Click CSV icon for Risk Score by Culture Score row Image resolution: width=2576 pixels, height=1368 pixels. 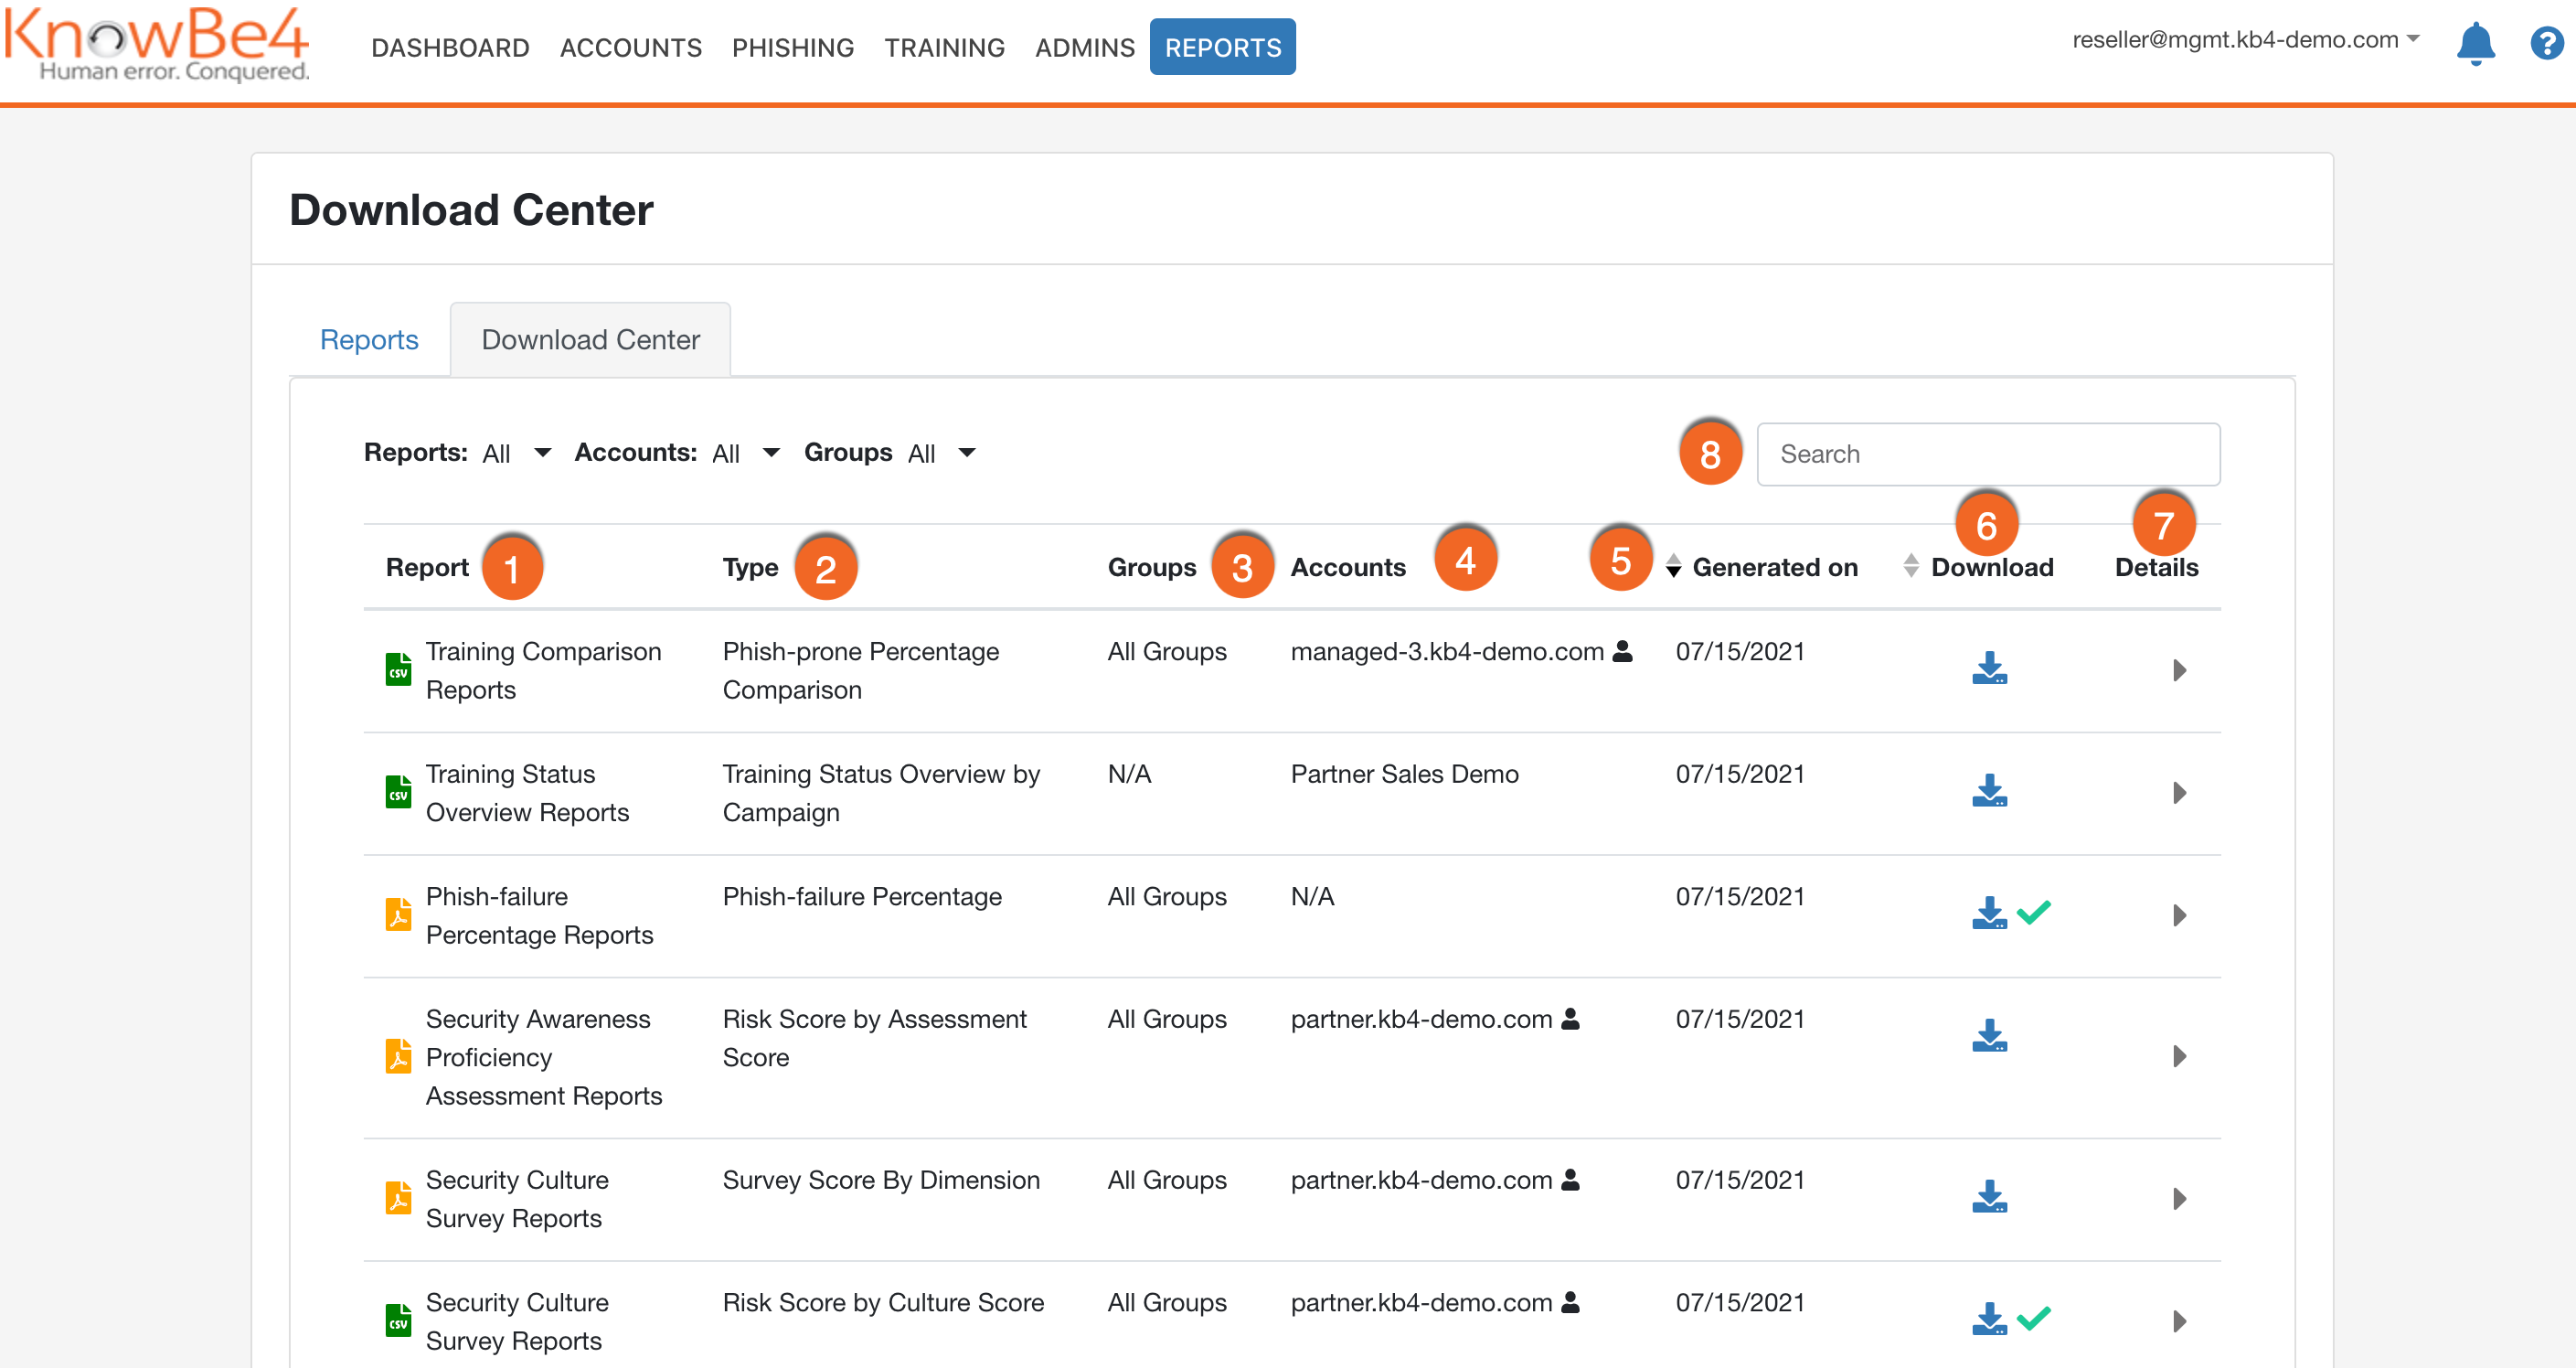[398, 1320]
